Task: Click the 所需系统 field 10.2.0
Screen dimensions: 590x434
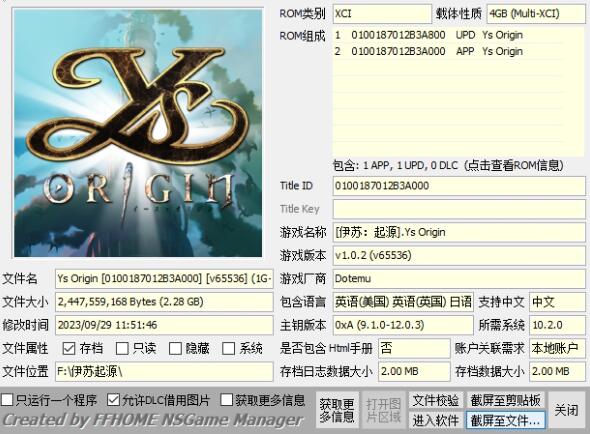Action: pos(557,325)
